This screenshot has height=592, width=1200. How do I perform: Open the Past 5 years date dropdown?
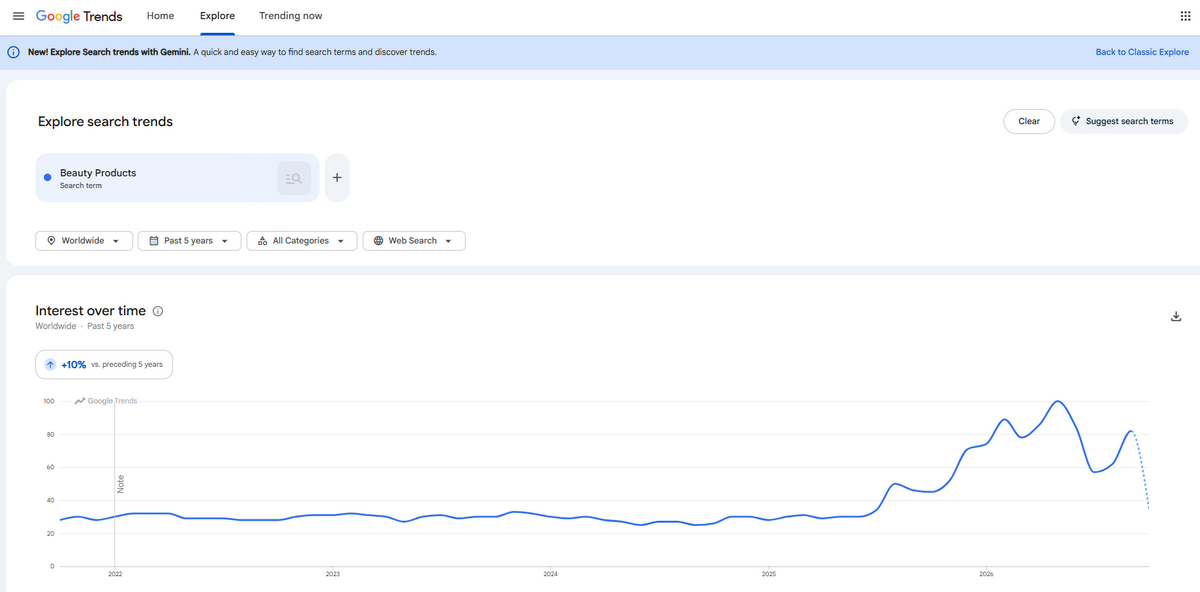[189, 241]
